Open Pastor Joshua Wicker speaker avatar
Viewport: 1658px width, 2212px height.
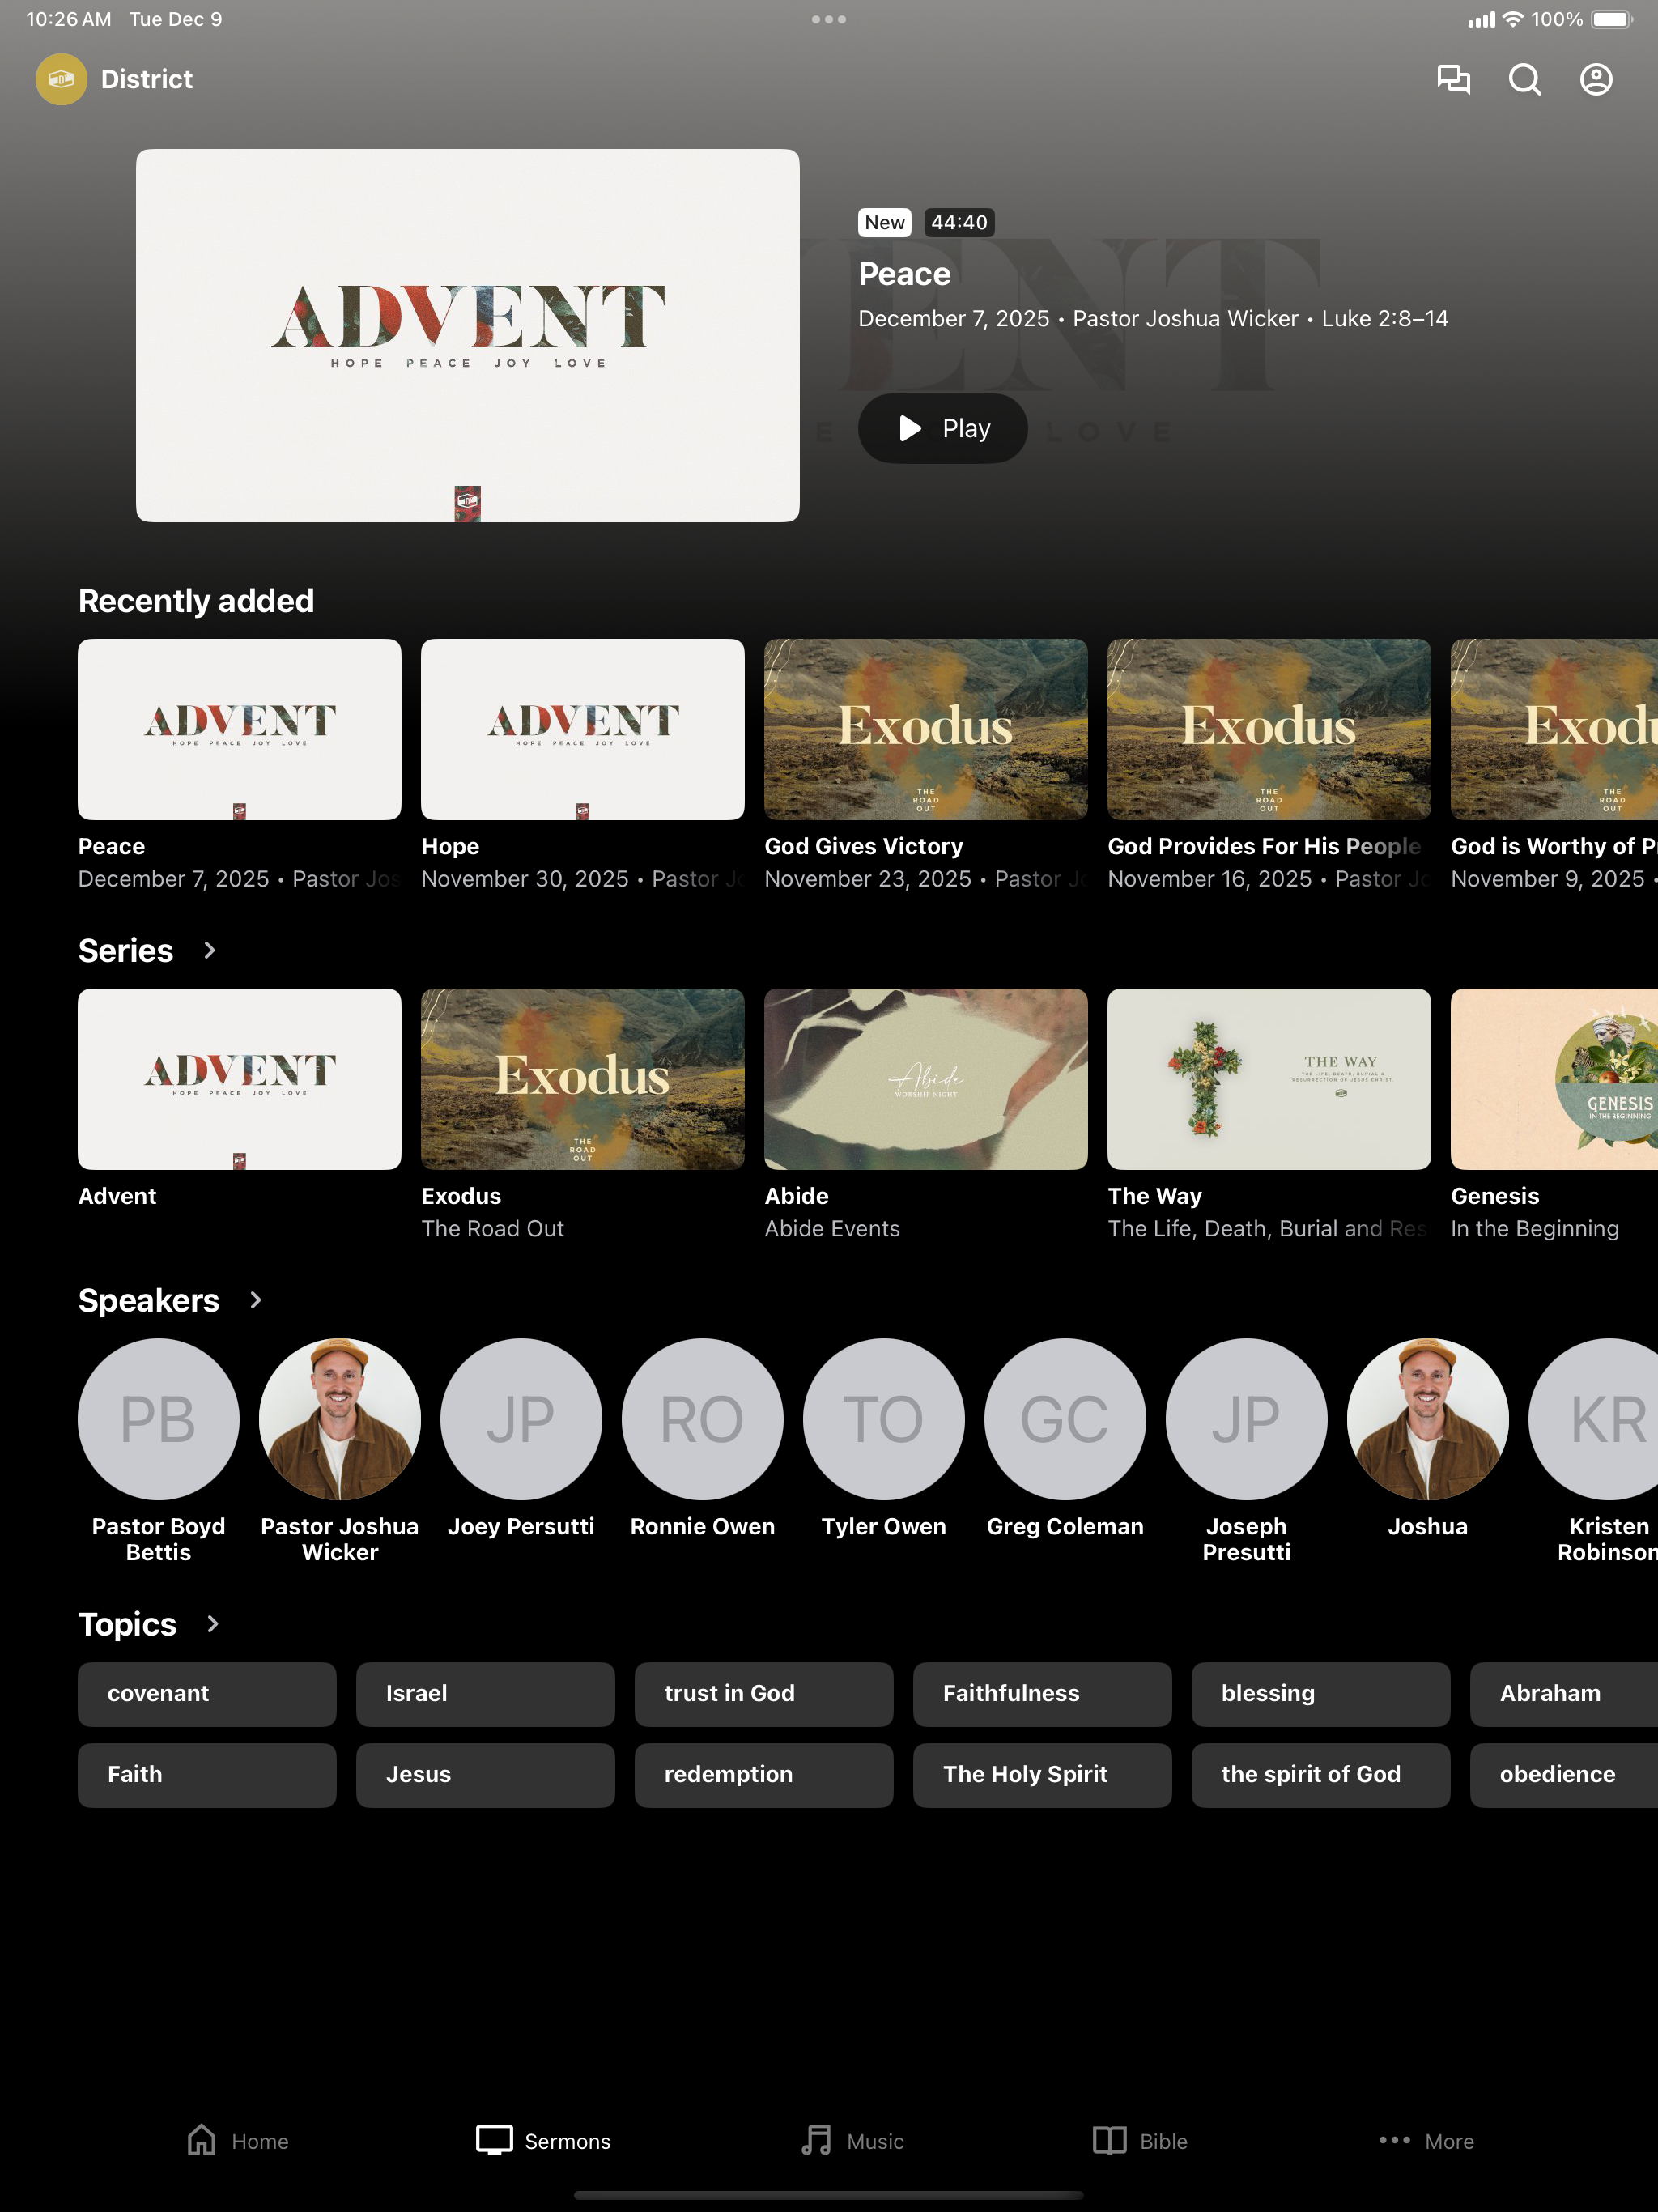point(340,1419)
